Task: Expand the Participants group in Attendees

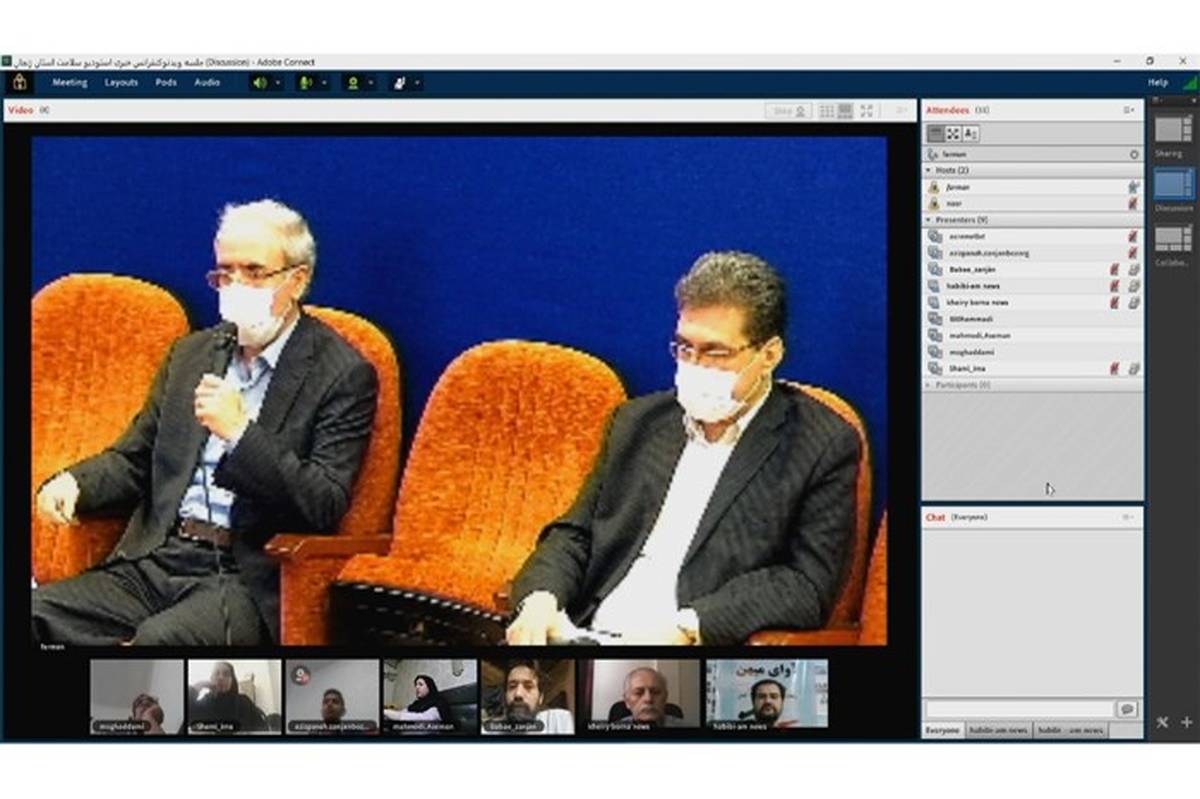Action: pyautogui.click(x=929, y=385)
